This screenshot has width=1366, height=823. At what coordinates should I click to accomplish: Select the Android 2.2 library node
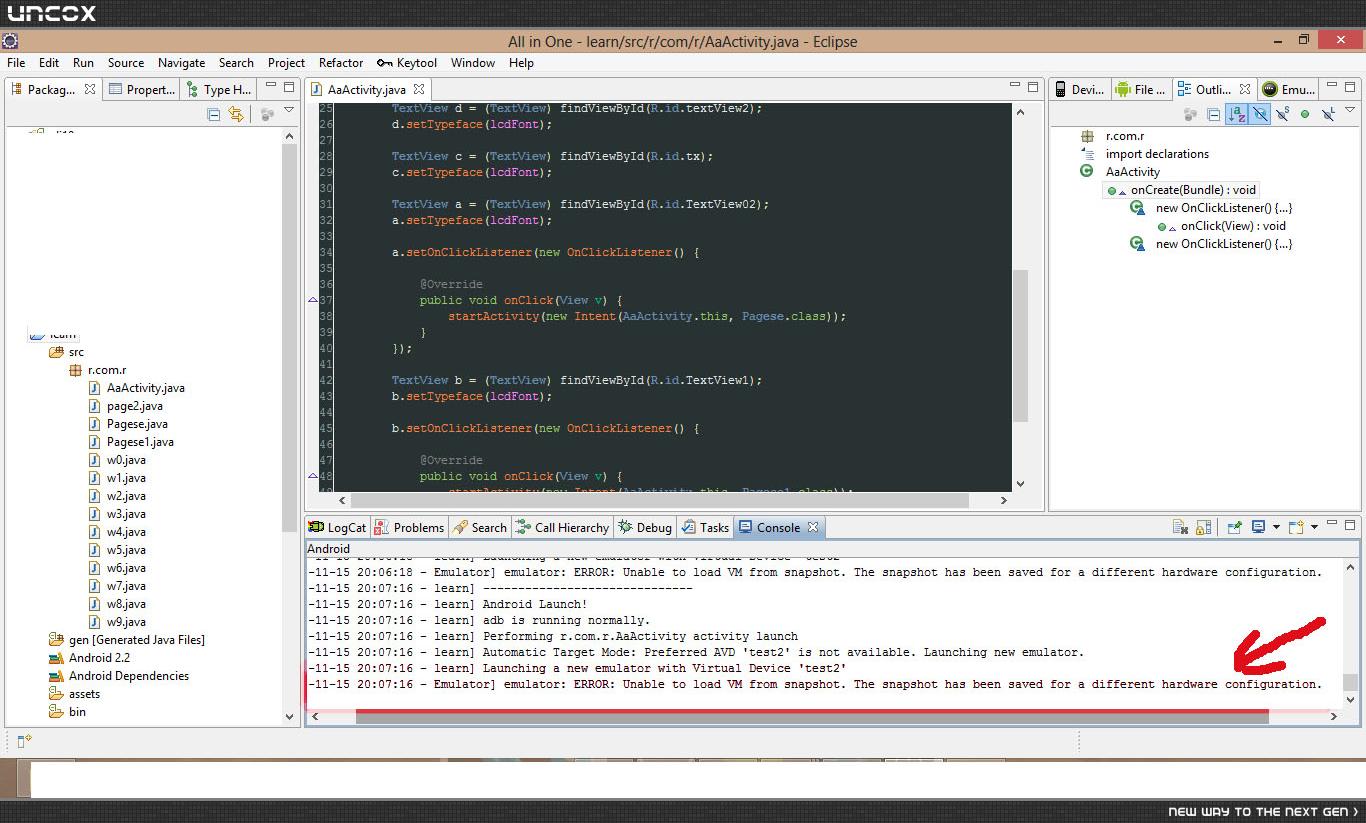[89, 658]
